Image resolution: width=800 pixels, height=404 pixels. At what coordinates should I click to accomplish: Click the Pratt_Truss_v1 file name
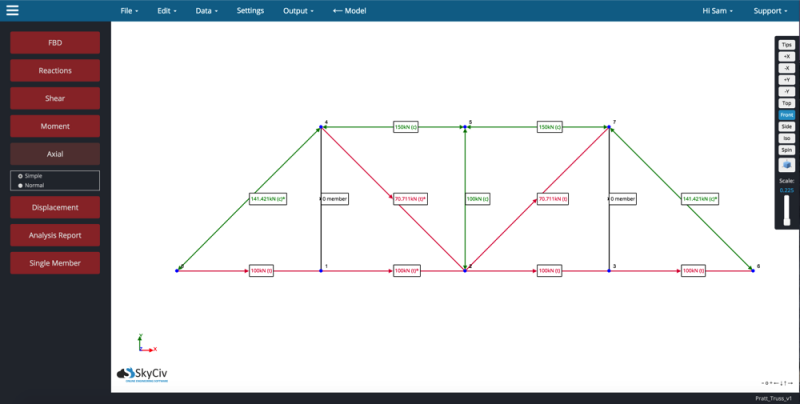[773, 398]
